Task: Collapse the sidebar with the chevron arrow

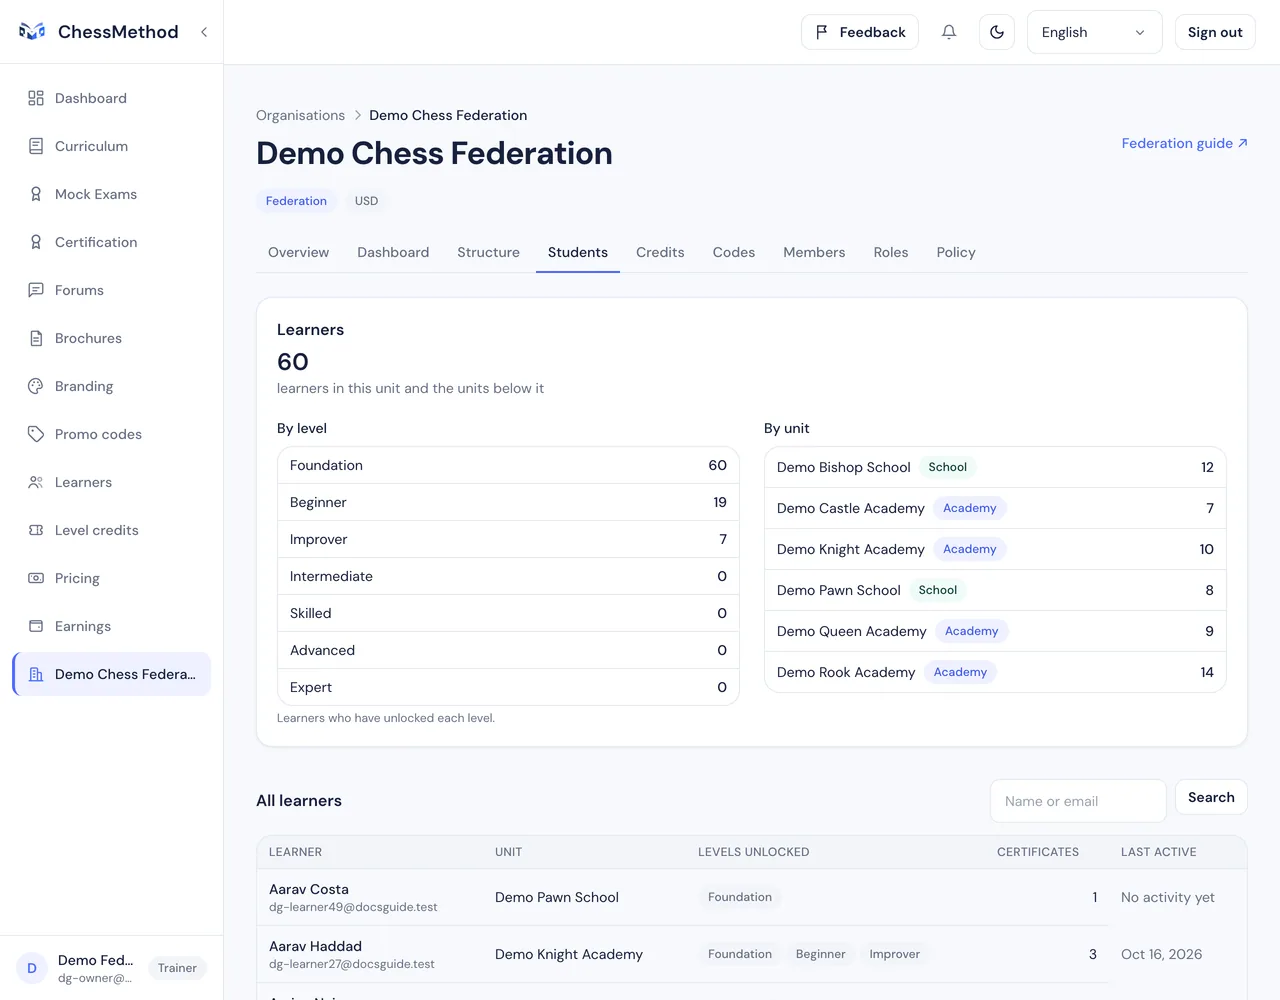Action: point(204,32)
